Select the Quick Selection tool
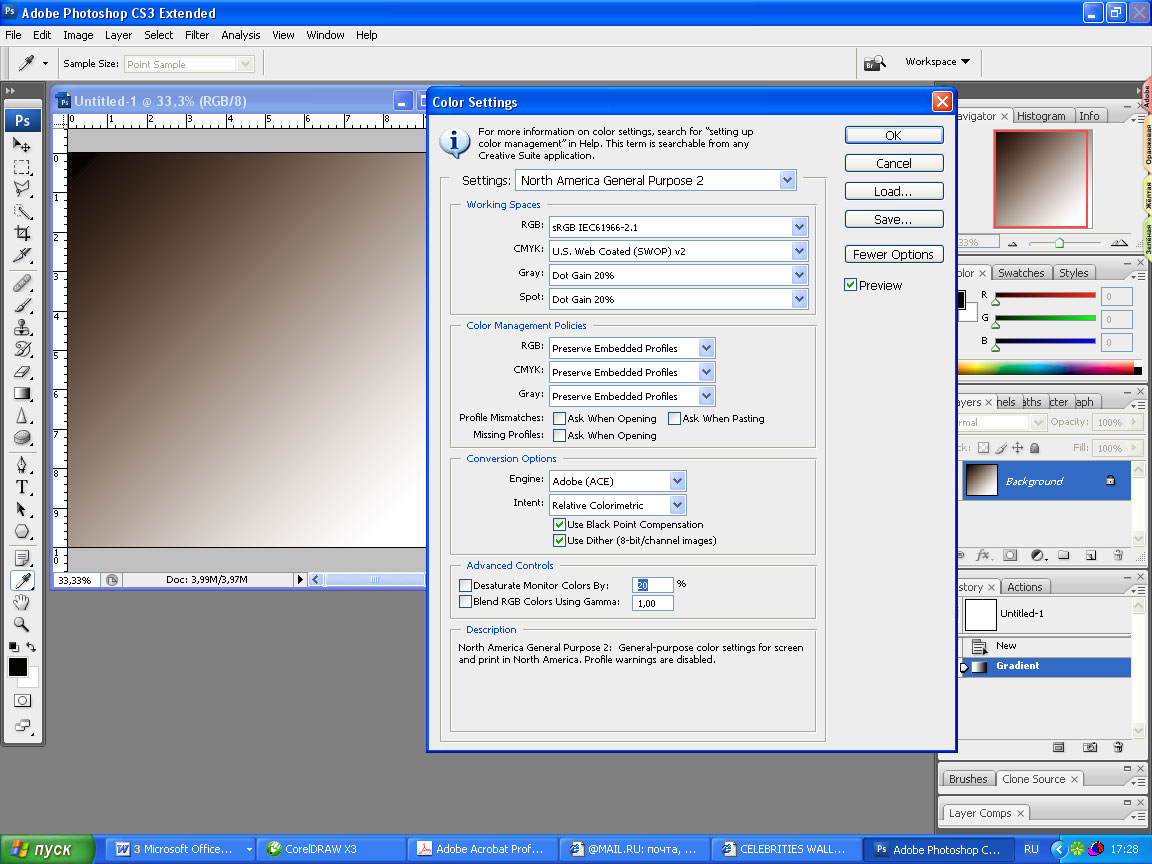Screen dimensions: 1152x864 [x=22, y=212]
